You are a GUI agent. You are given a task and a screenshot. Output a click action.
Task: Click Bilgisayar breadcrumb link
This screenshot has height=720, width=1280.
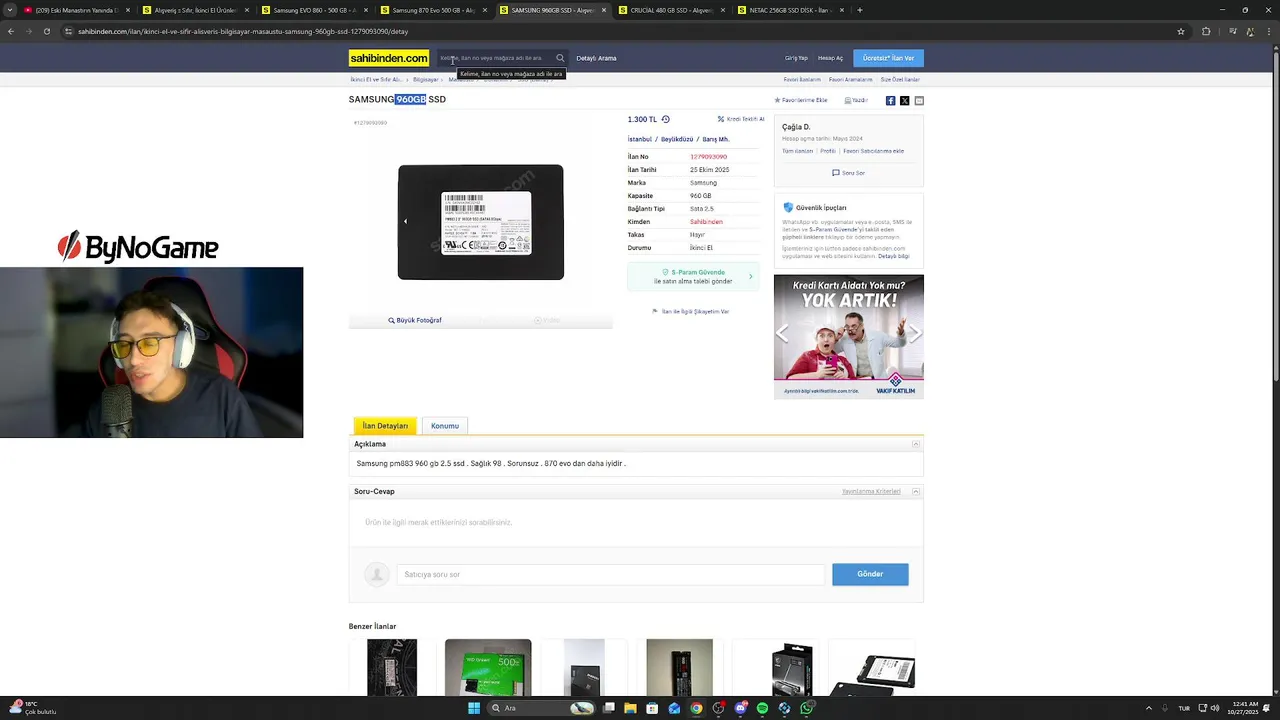[425, 79]
